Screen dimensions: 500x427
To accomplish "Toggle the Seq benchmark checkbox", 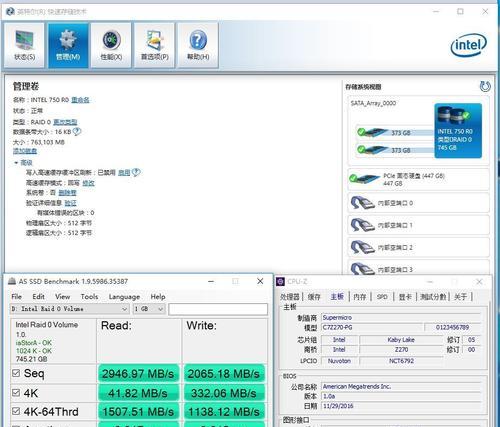I will coord(16,373).
